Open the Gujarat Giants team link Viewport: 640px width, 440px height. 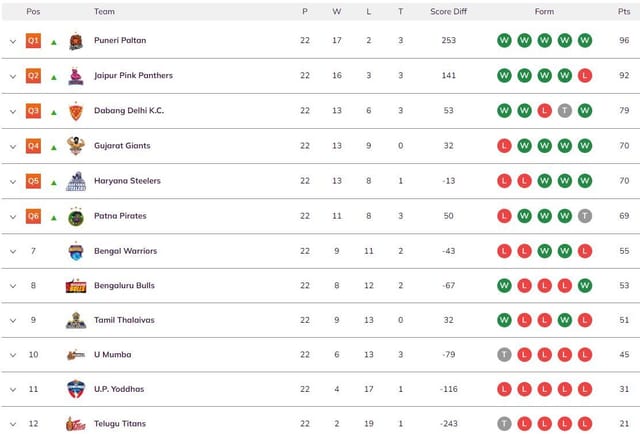coord(122,146)
